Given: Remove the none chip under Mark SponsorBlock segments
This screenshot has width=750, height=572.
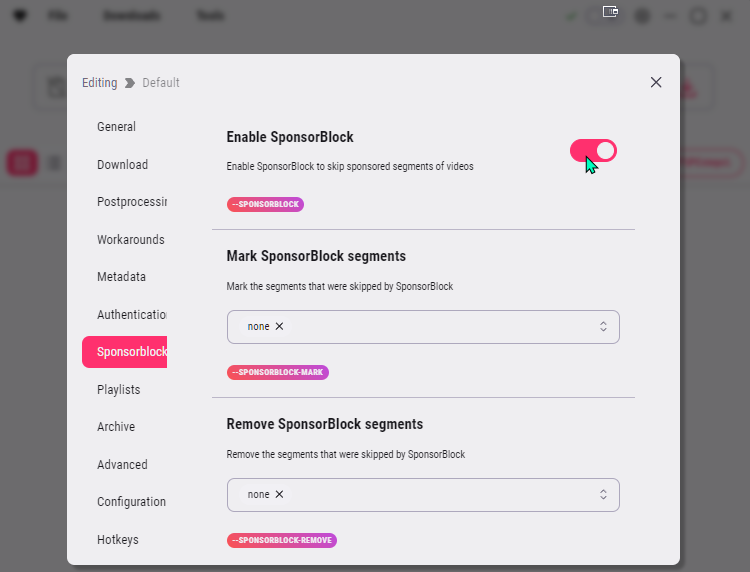Looking at the screenshot, I should [x=279, y=326].
